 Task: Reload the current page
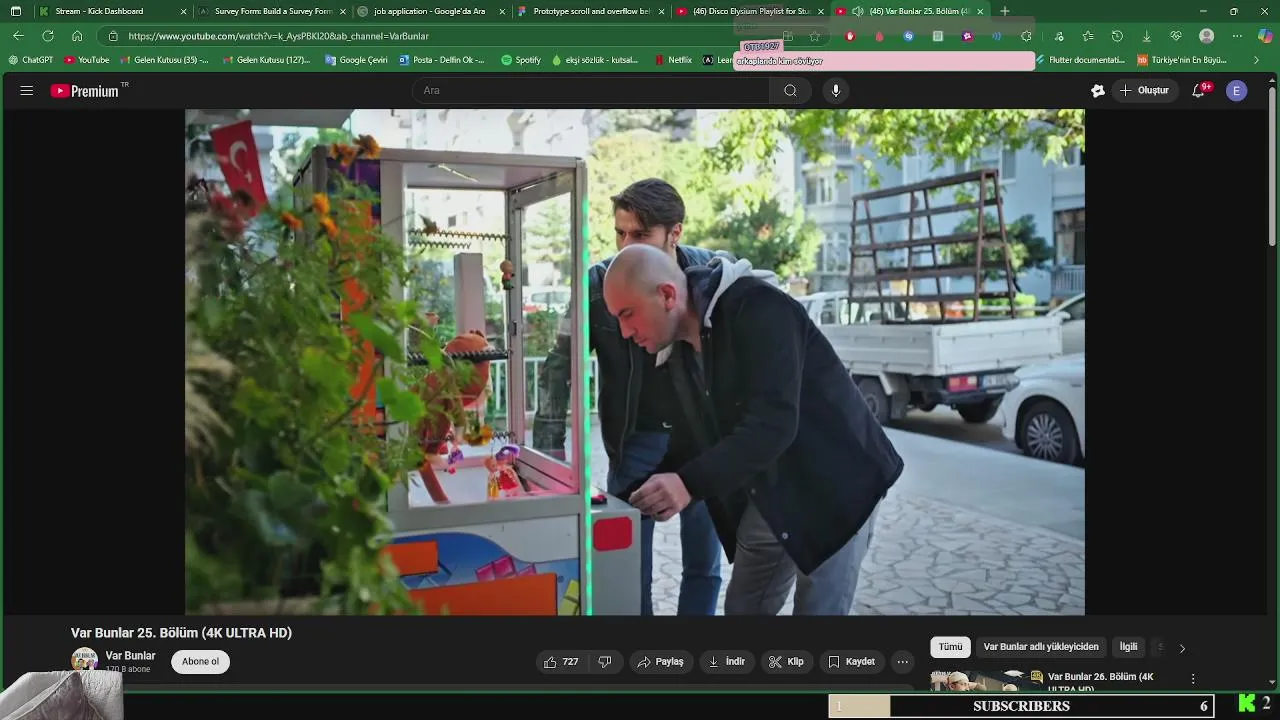(48, 36)
